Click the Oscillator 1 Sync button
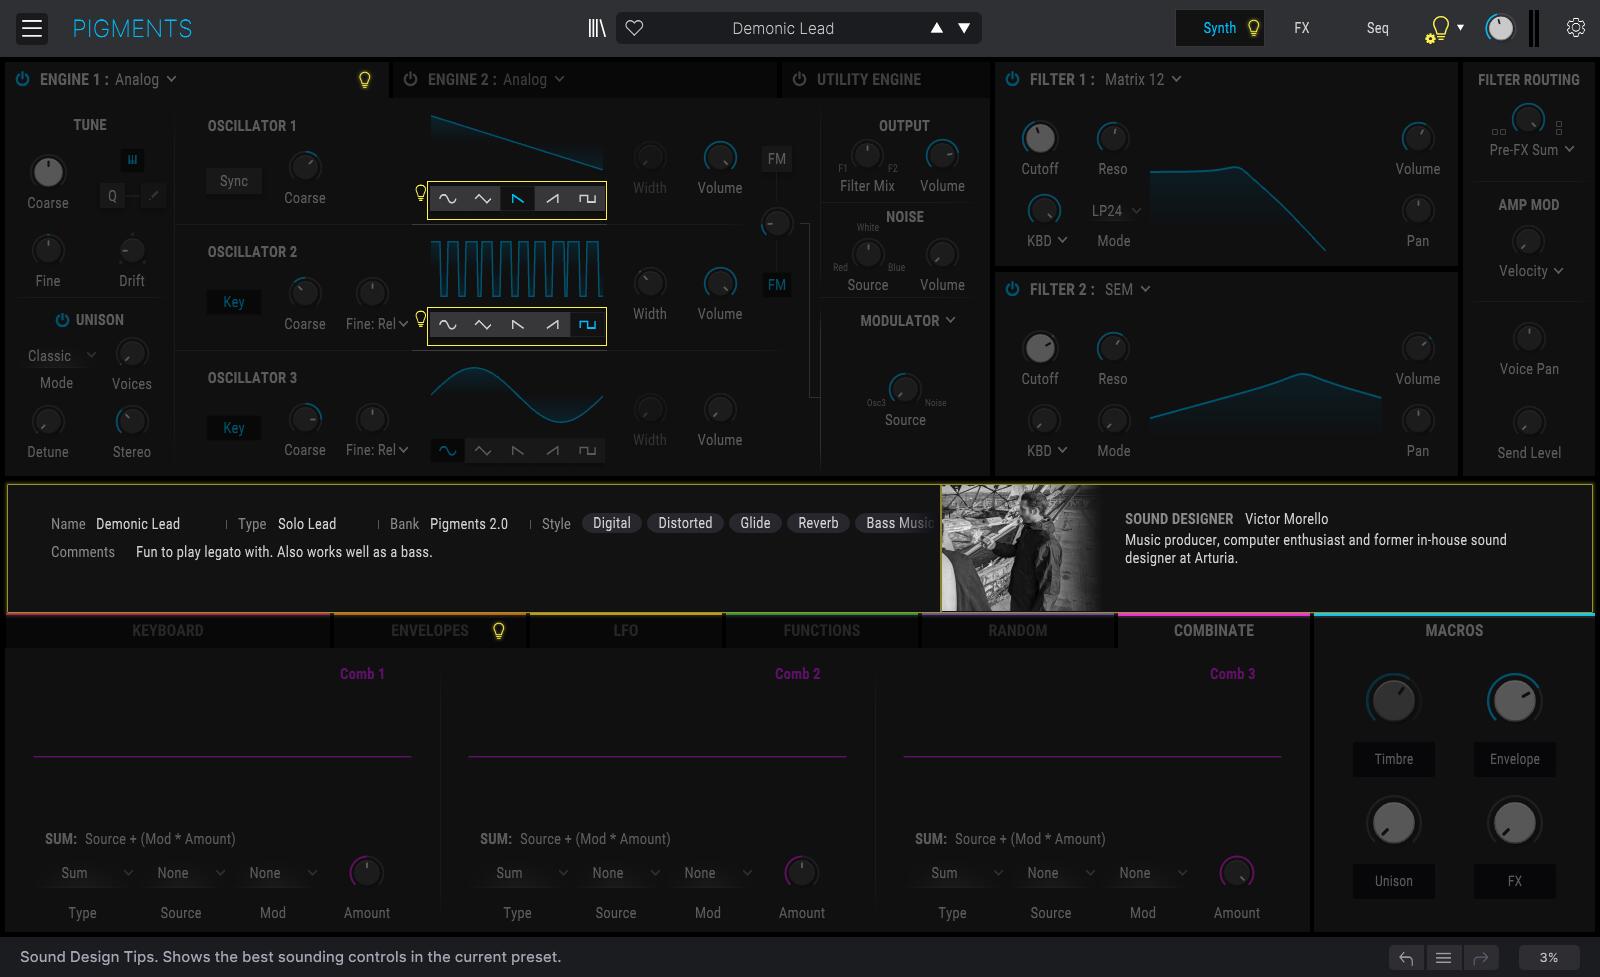Image resolution: width=1600 pixels, height=977 pixels. click(x=234, y=181)
